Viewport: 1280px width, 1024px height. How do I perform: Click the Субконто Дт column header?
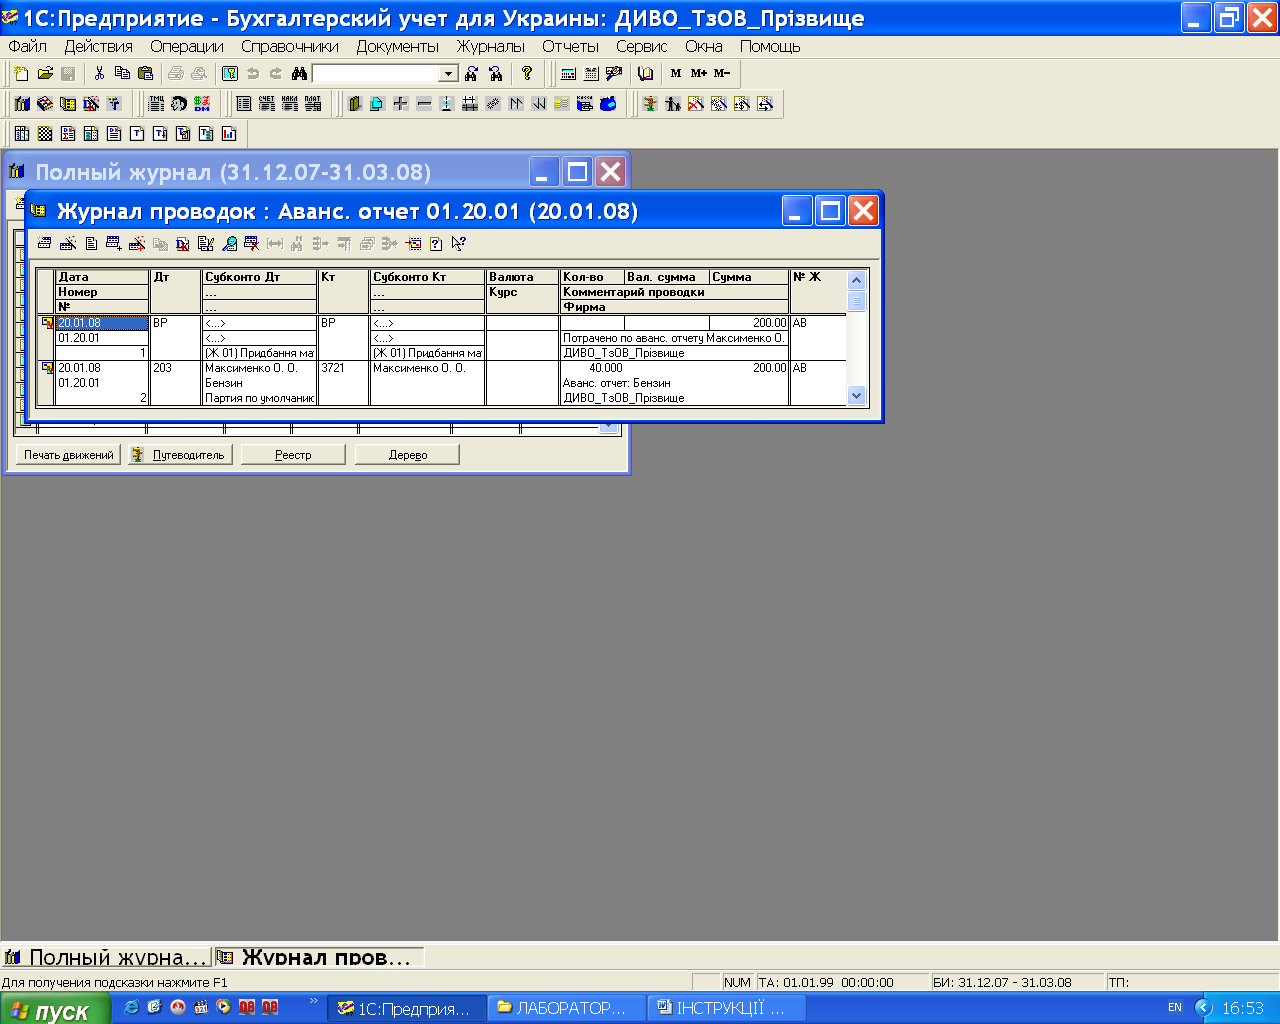pyautogui.click(x=260, y=277)
